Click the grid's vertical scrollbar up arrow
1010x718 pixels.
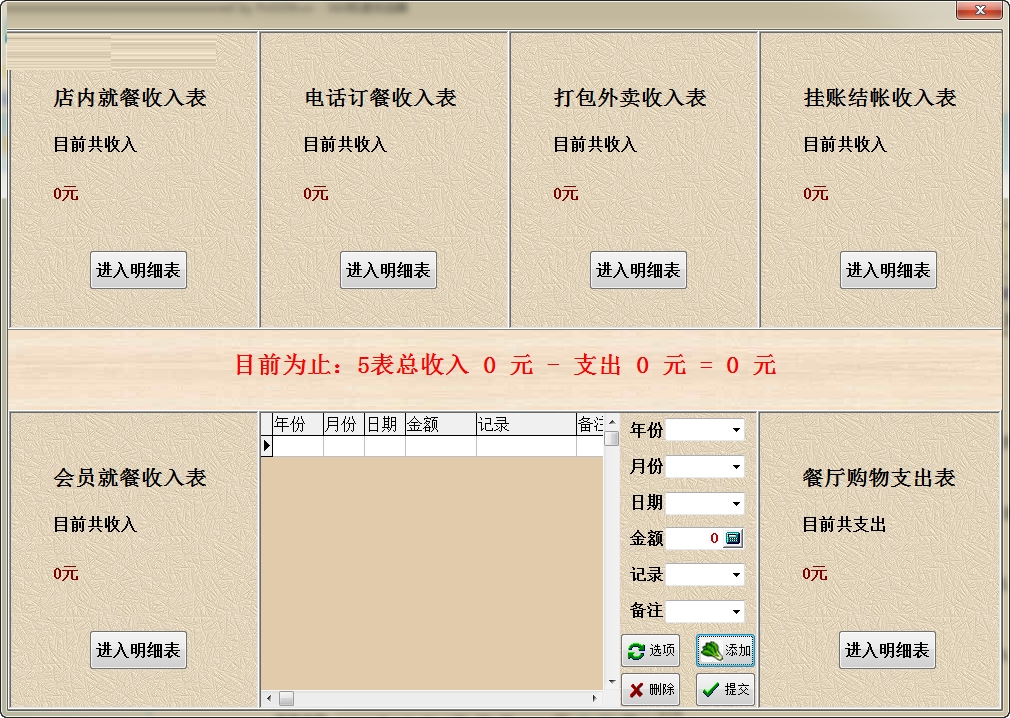(612, 422)
